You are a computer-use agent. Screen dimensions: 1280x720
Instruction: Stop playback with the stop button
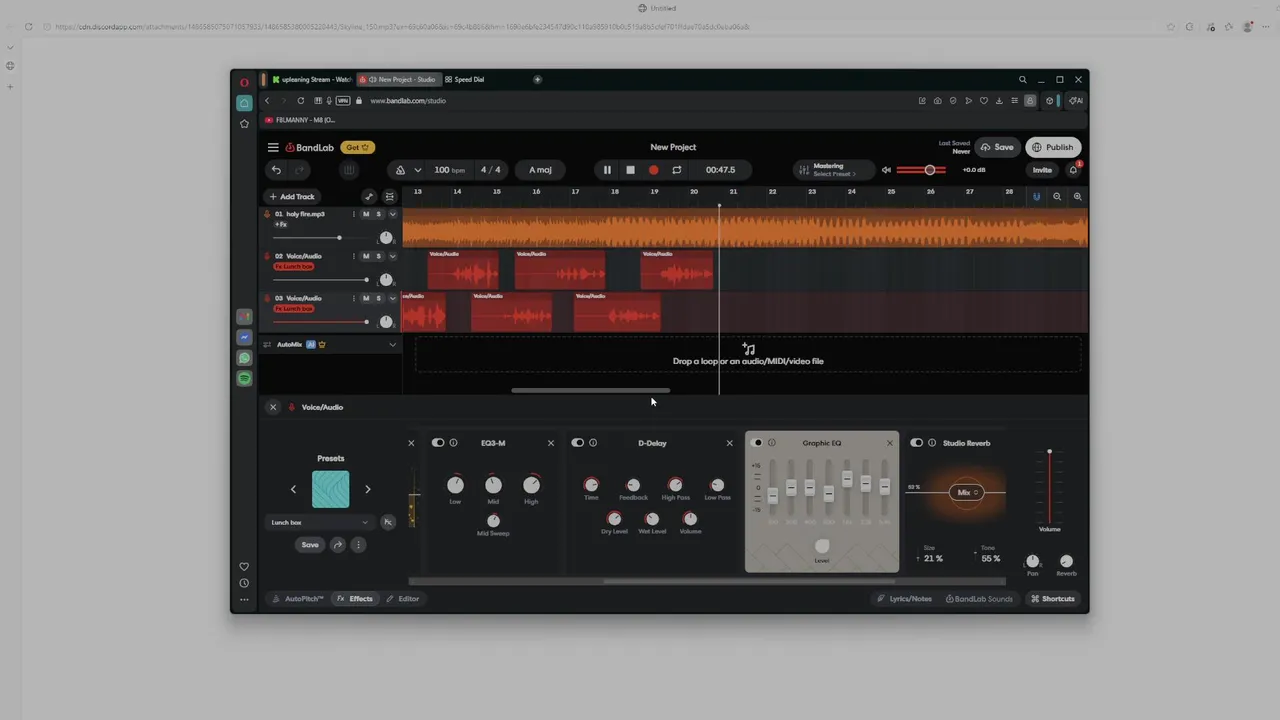point(630,170)
